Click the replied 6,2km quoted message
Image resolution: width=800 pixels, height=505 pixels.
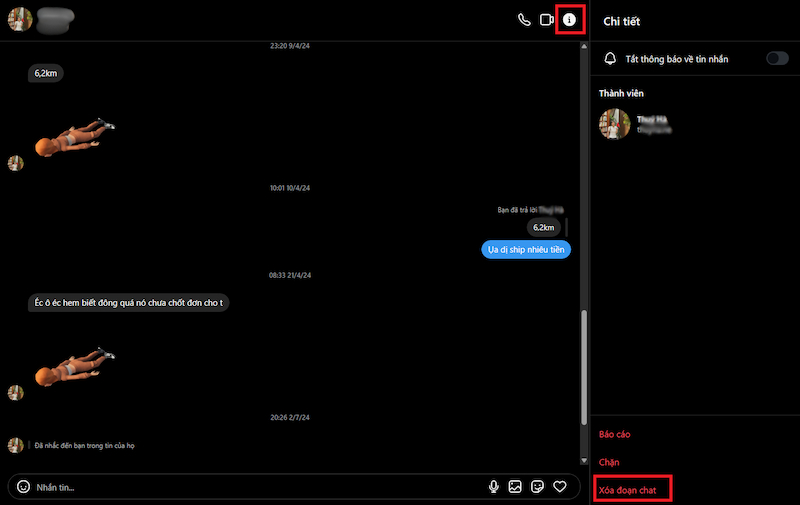(544, 227)
